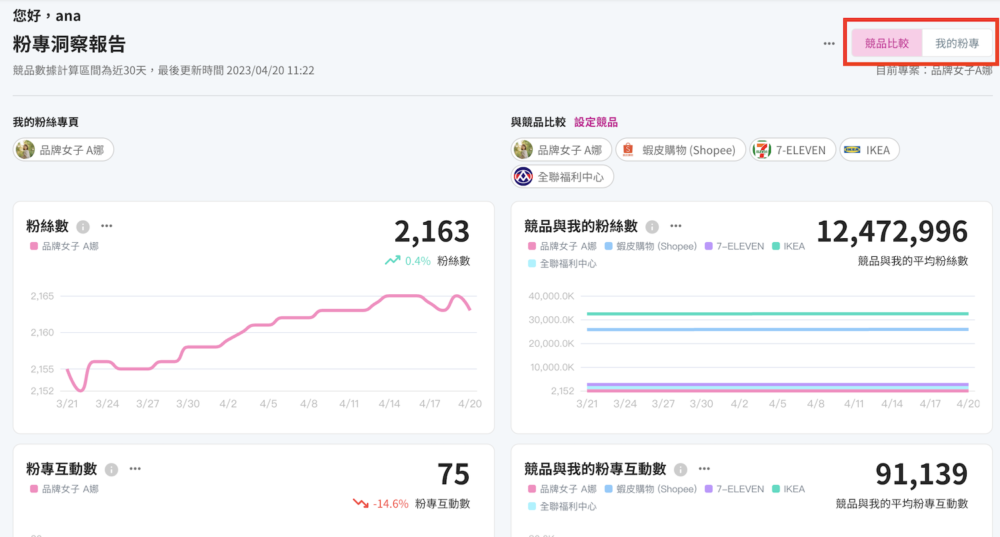
Task: Toggle the 蝦皮購物 legend in 競品與我的粉絲數 chart
Action: pos(650,246)
